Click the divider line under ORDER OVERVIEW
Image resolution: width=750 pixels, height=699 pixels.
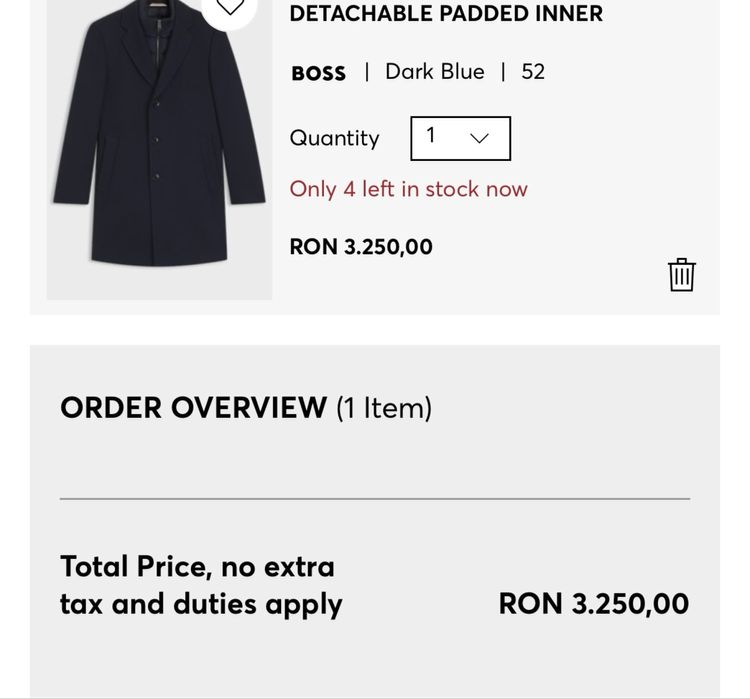tap(375, 498)
